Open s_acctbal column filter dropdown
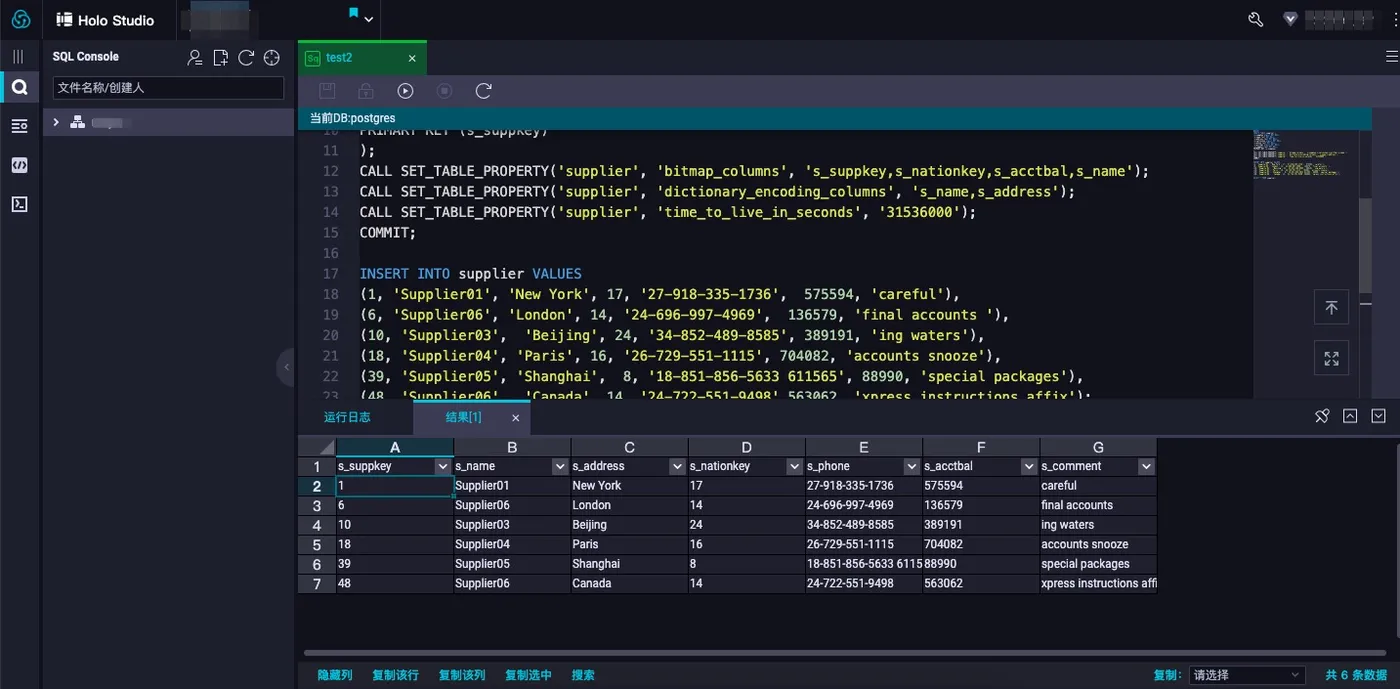 [x=1029, y=466]
